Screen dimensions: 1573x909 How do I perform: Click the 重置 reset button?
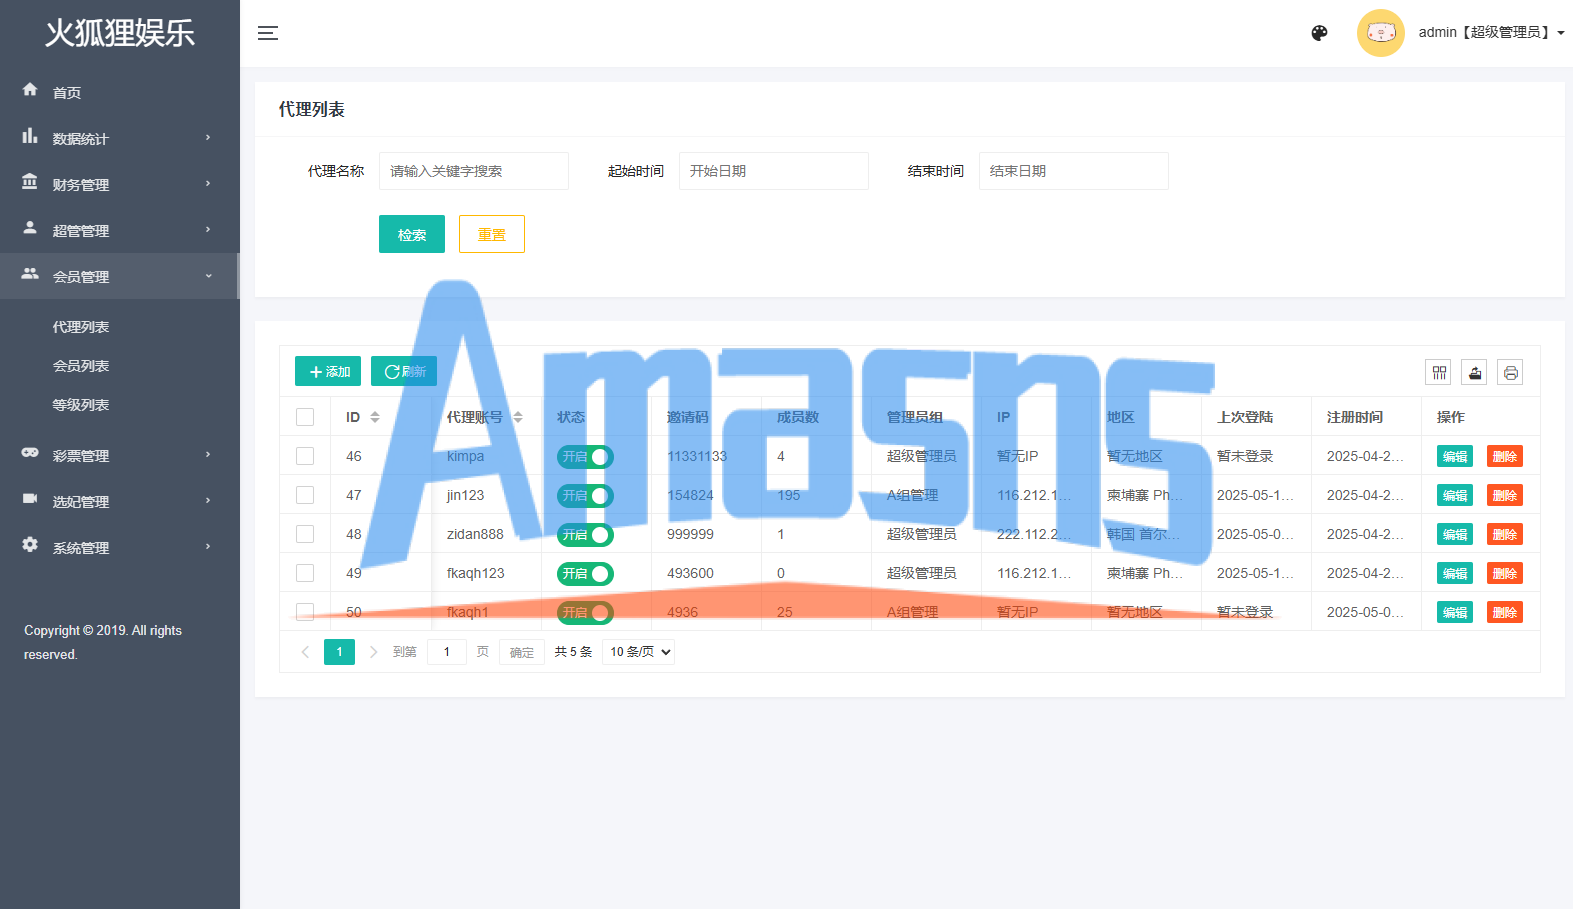492,234
